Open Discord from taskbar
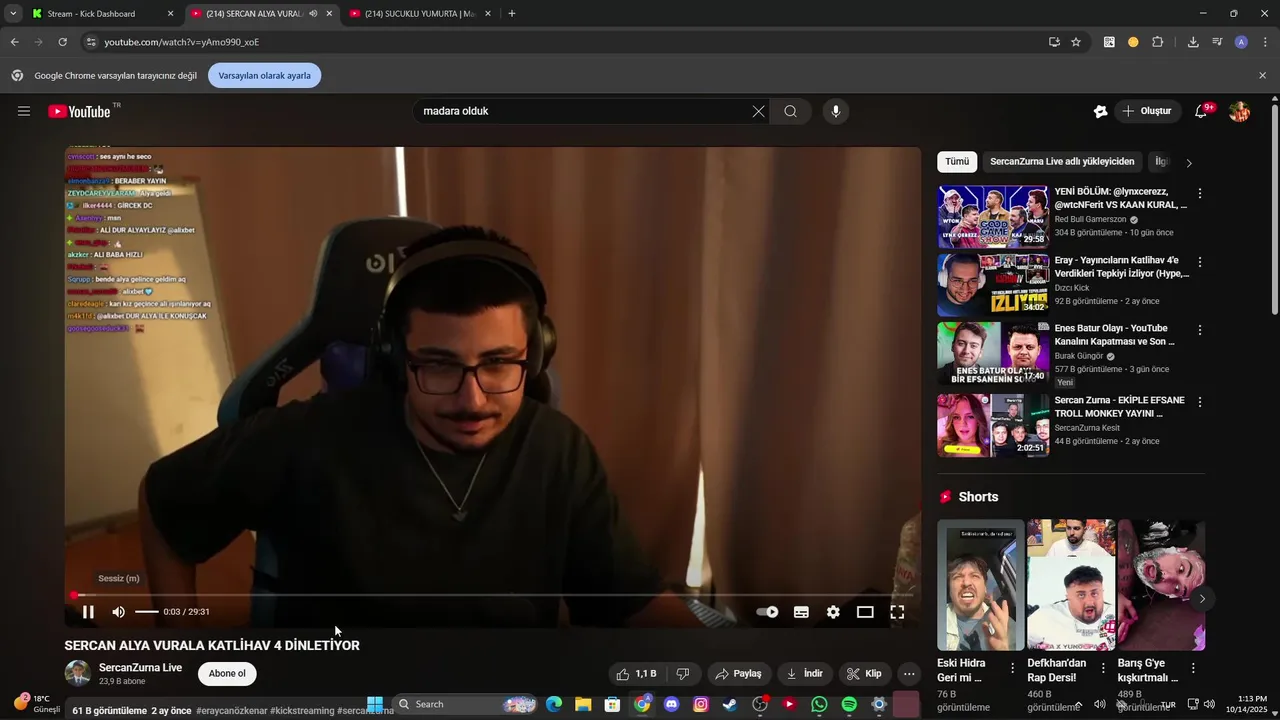This screenshot has width=1280, height=720. [x=671, y=704]
